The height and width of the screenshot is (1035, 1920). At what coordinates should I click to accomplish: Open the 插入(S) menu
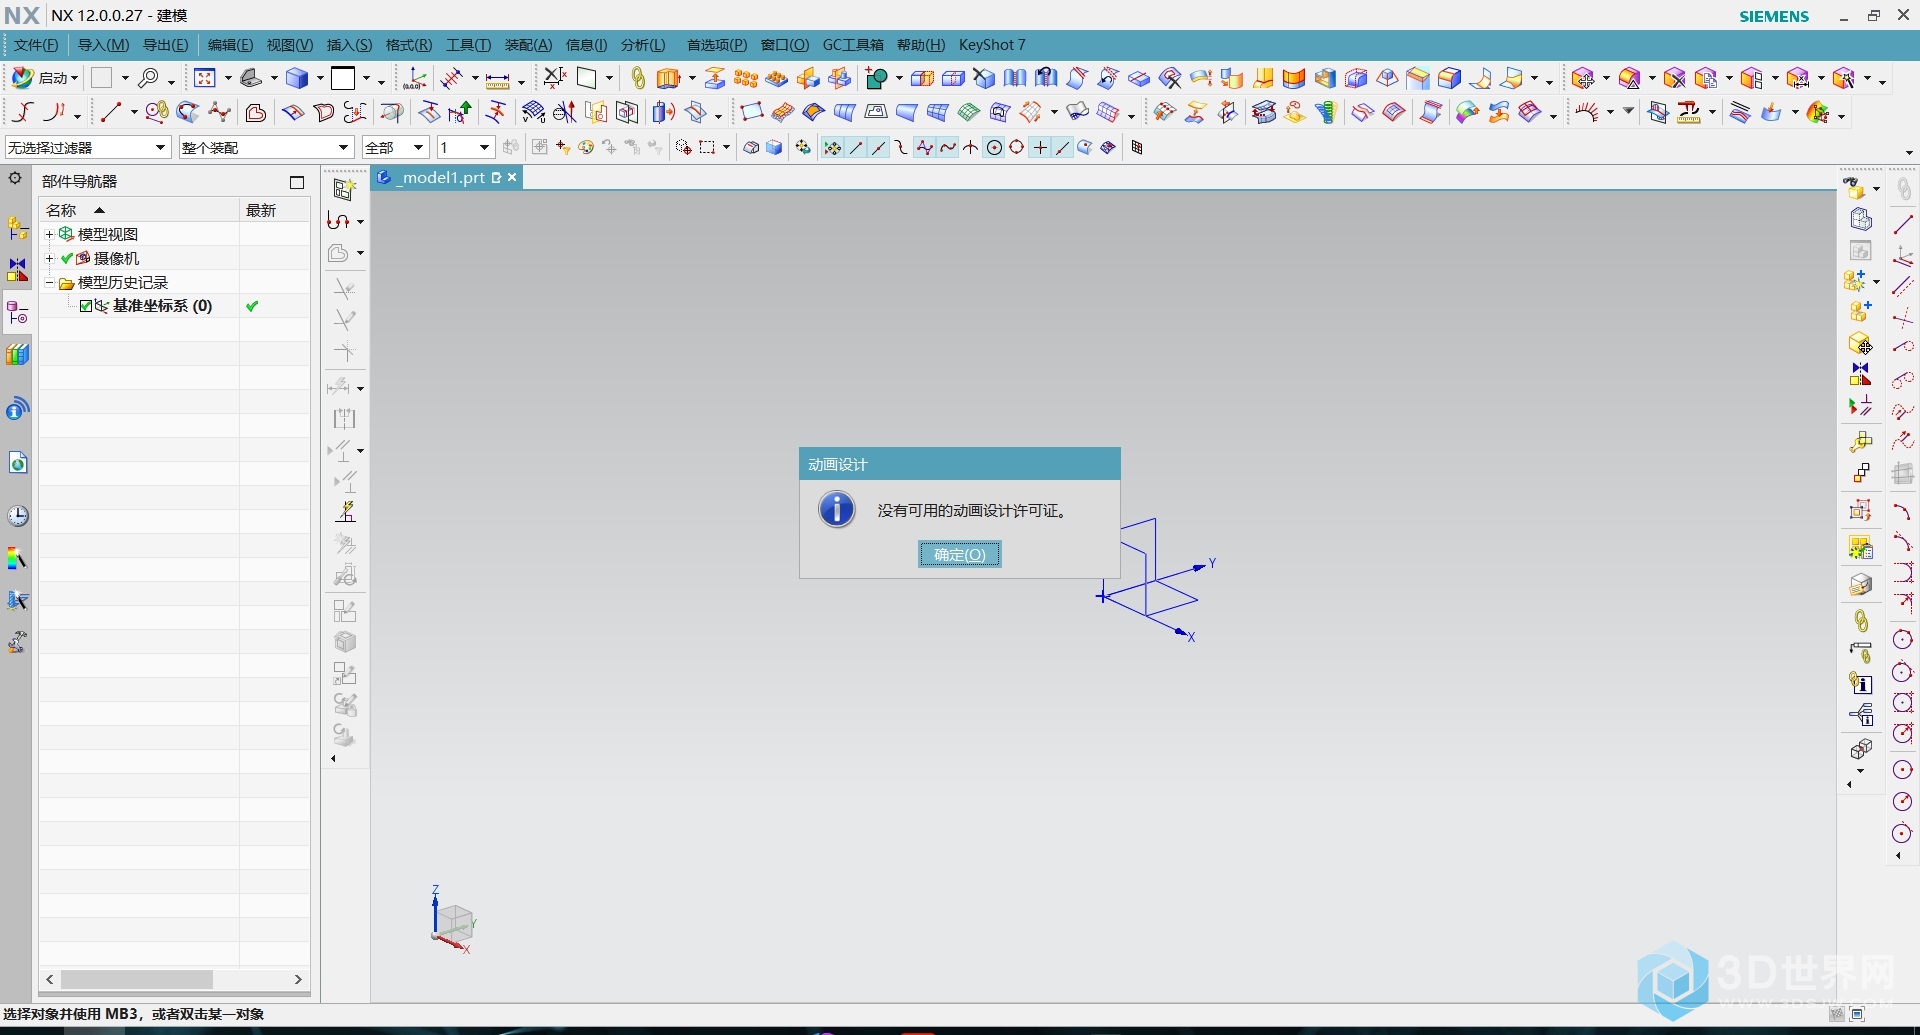tap(349, 45)
